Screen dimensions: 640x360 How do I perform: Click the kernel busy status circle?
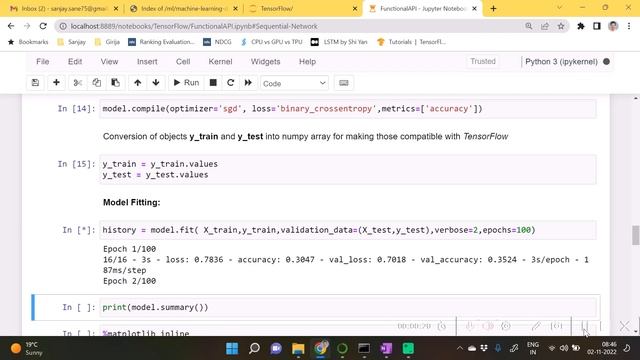(607, 62)
